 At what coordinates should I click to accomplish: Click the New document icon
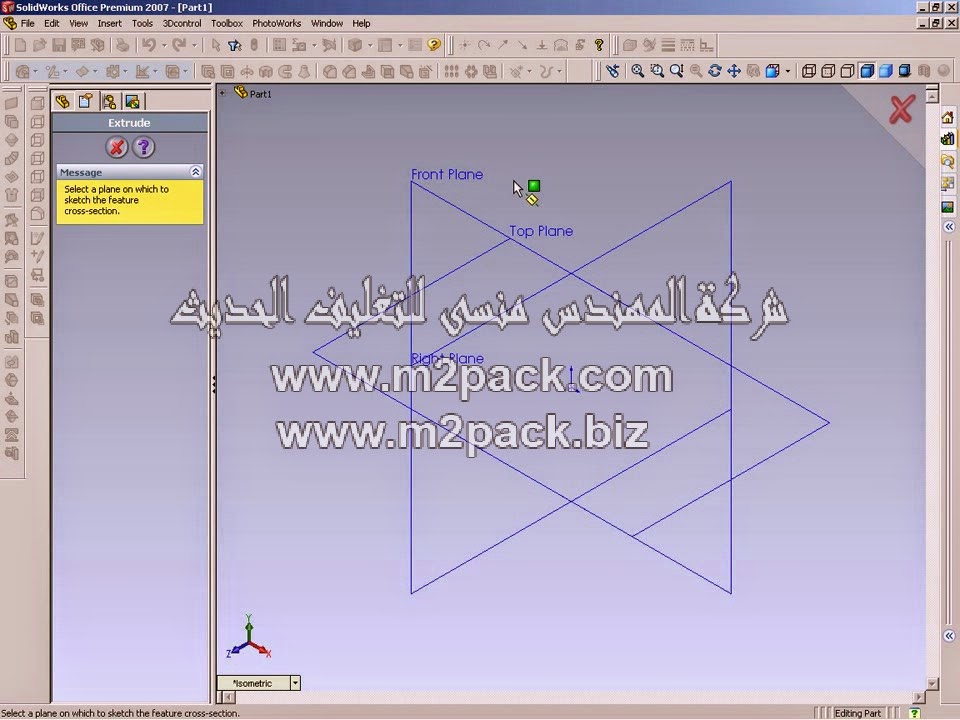(x=20, y=45)
